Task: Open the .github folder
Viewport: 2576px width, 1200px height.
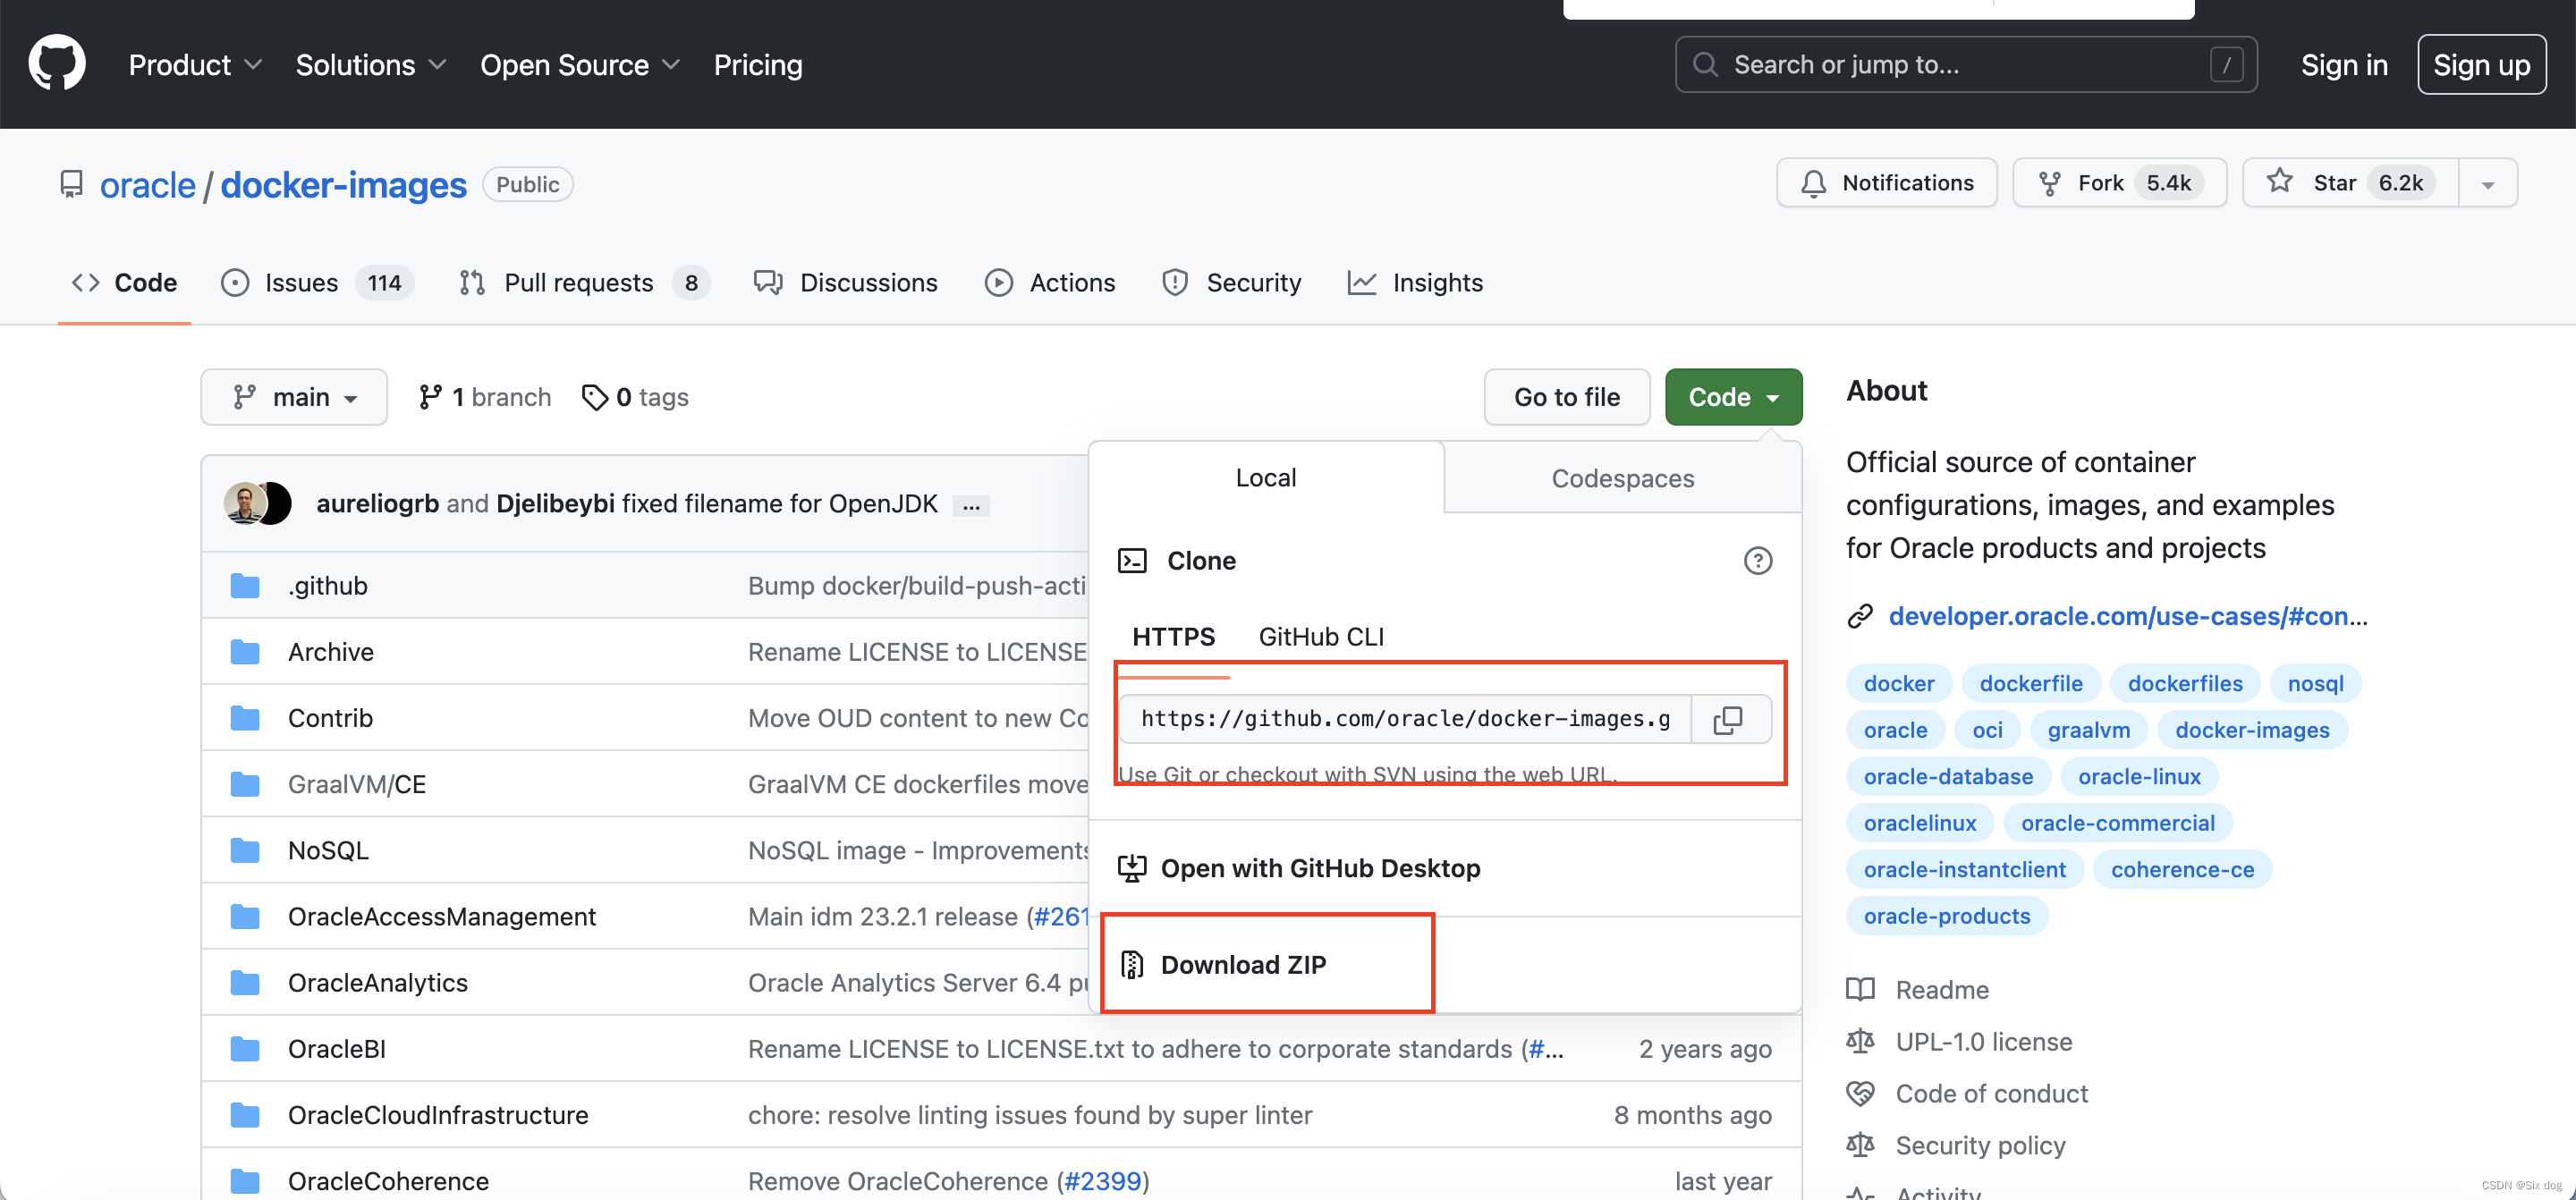Action: pos(328,586)
